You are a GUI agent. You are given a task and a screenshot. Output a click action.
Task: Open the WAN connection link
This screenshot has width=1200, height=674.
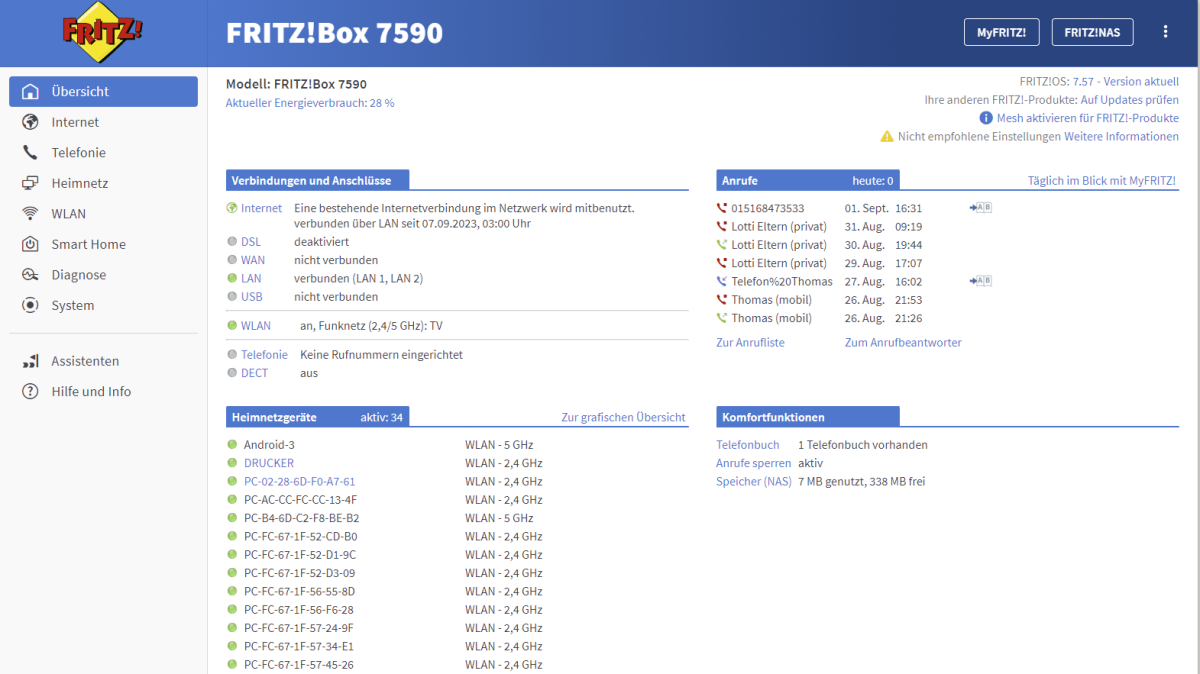253,260
